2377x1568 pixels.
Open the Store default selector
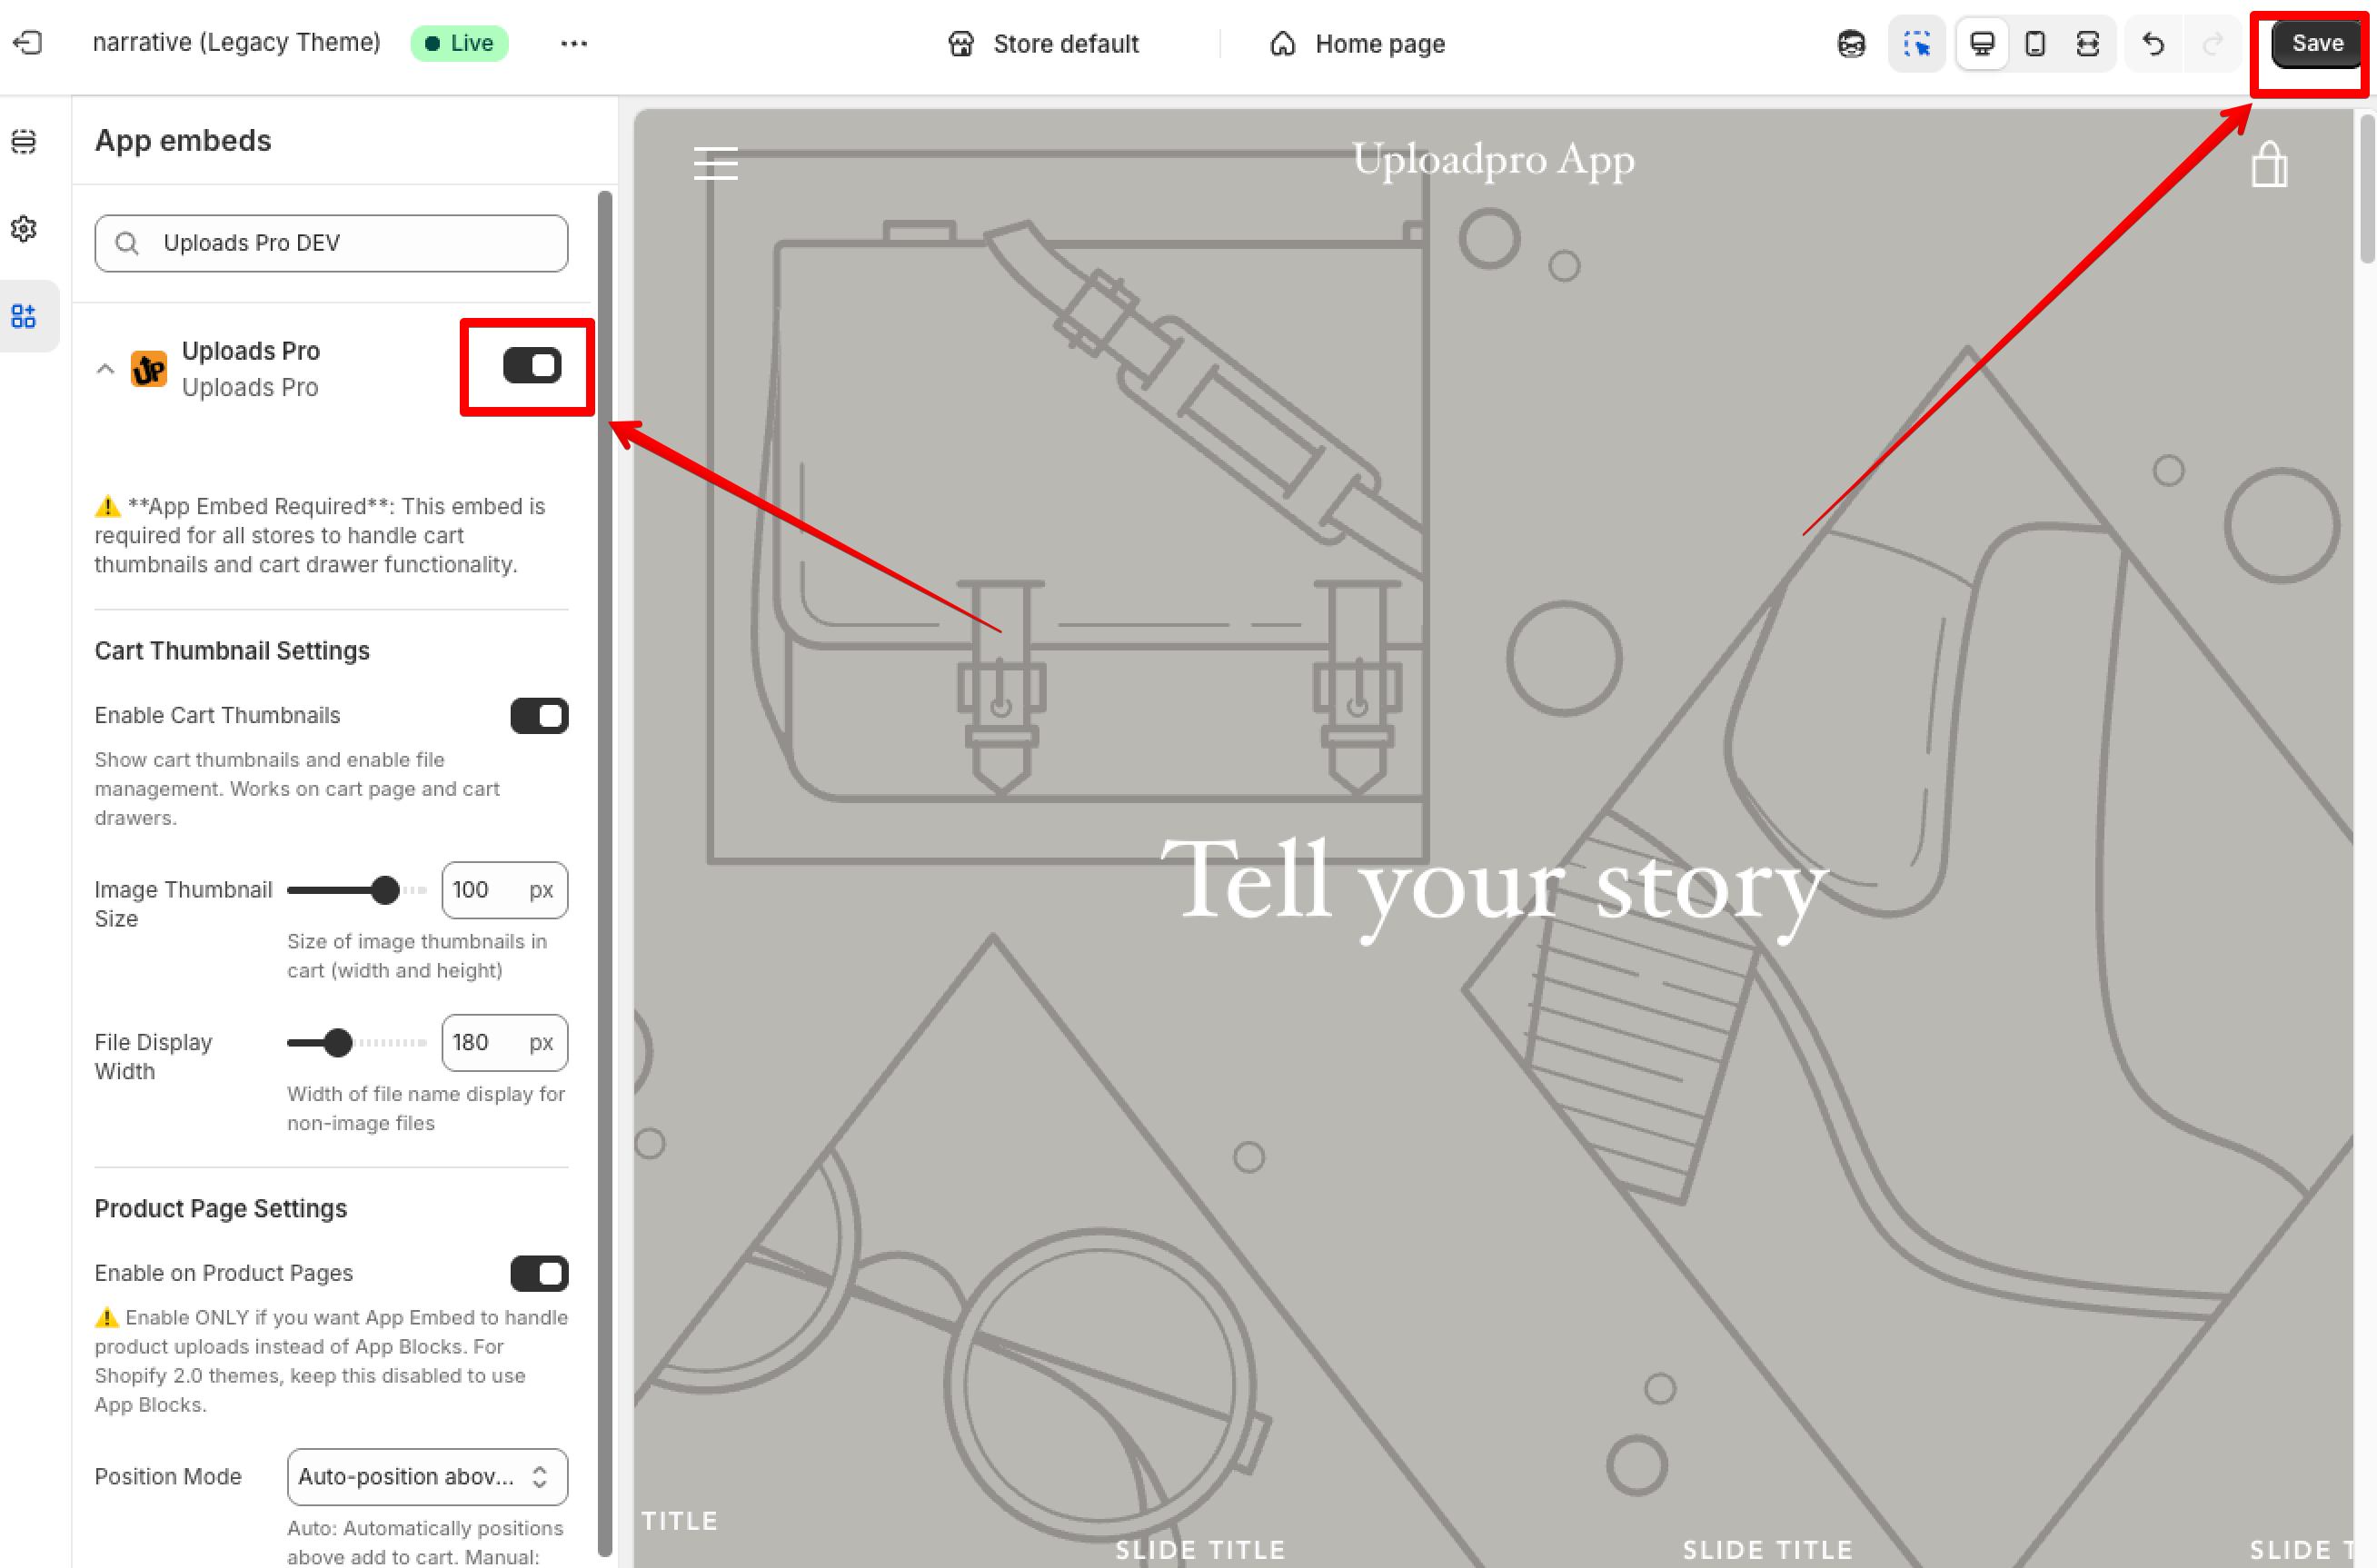point(1044,44)
